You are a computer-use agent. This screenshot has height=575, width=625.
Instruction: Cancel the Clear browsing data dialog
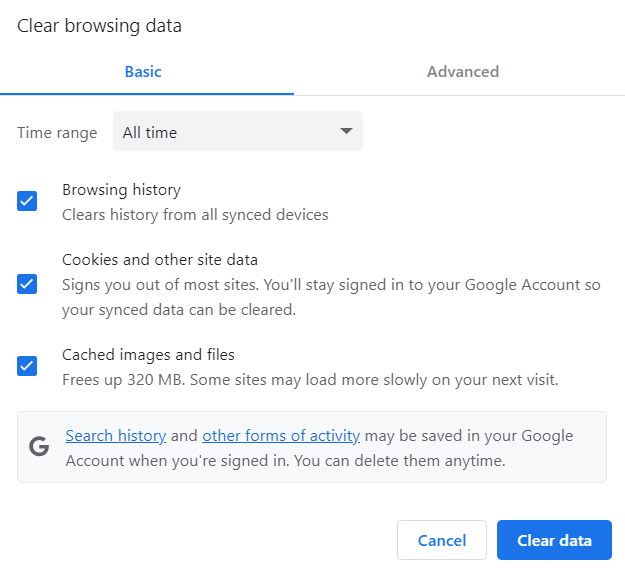click(441, 540)
